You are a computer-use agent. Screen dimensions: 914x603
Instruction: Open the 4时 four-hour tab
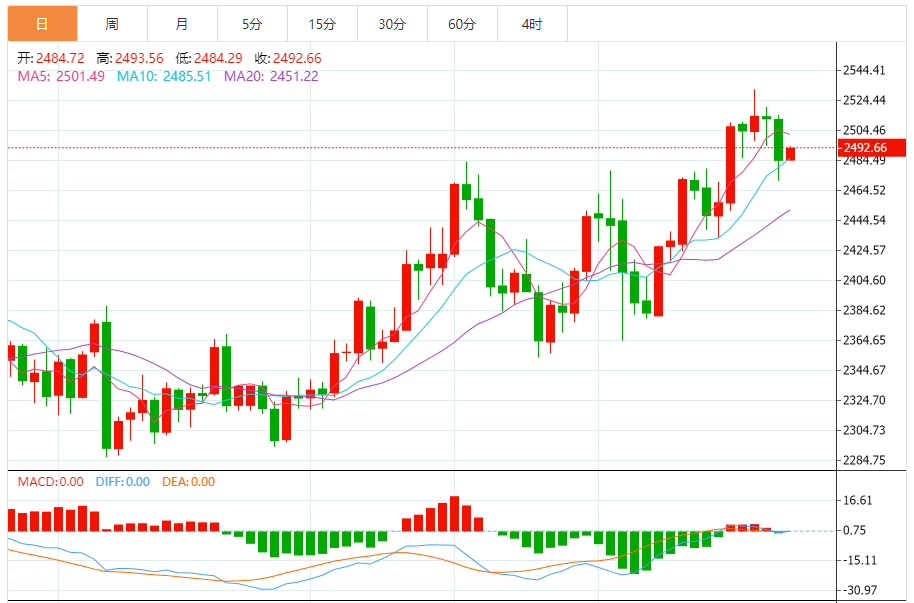click(x=532, y=24)
